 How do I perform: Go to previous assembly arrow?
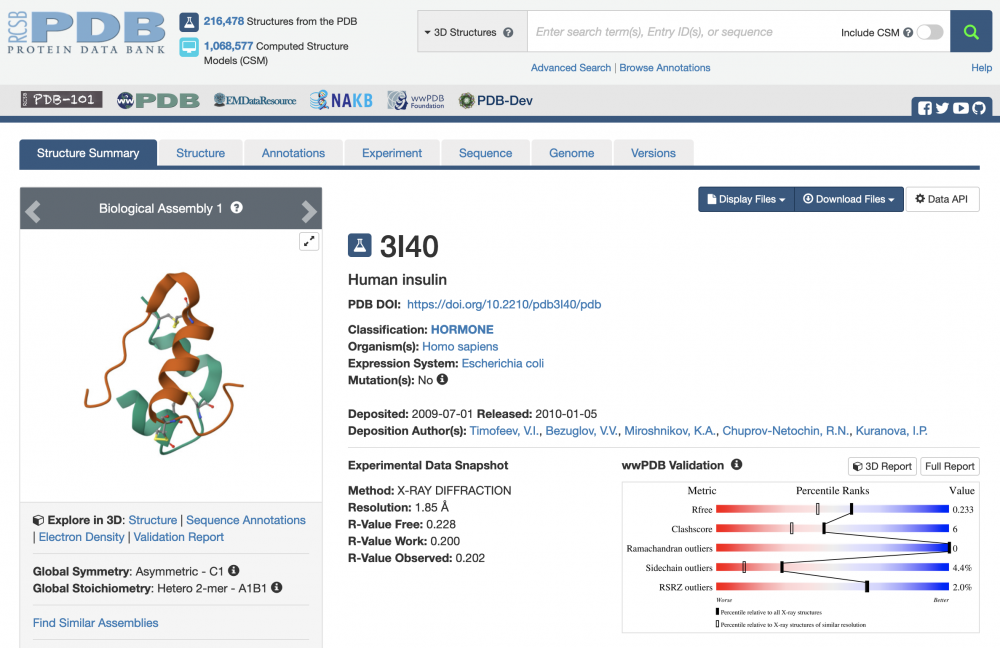point(33,211)
